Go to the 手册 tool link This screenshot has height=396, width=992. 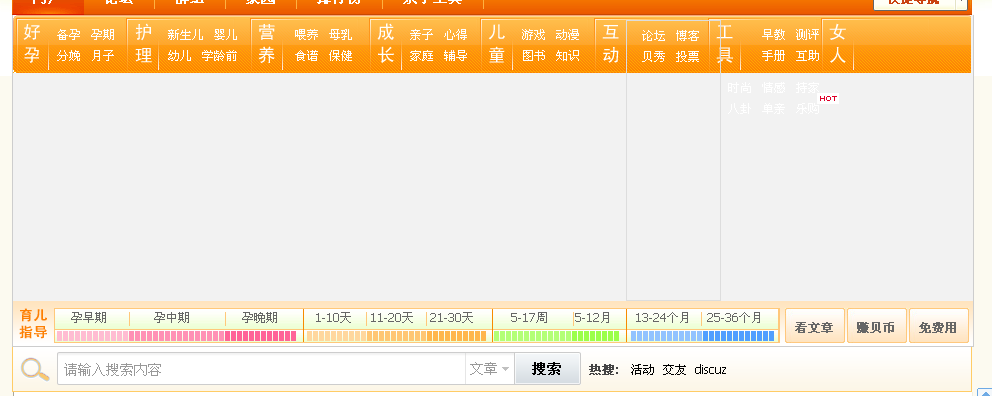774,56
